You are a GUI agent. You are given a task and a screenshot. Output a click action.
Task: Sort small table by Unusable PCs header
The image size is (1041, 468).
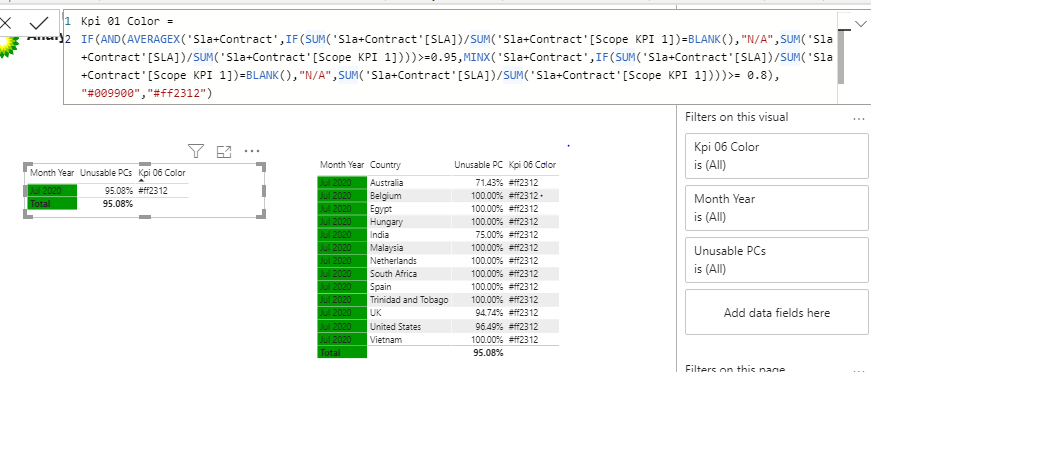tap(106, 173)
